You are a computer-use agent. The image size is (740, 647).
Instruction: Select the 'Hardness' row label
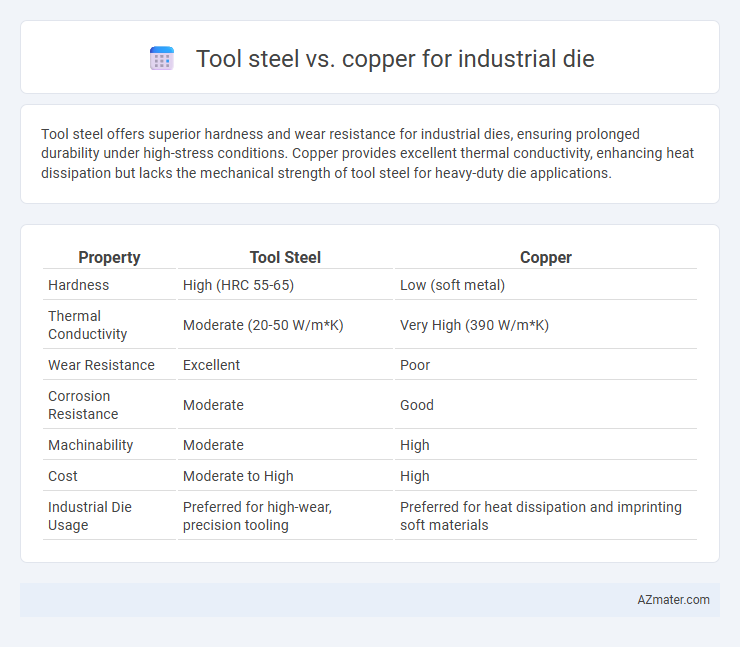coord(78,285)
